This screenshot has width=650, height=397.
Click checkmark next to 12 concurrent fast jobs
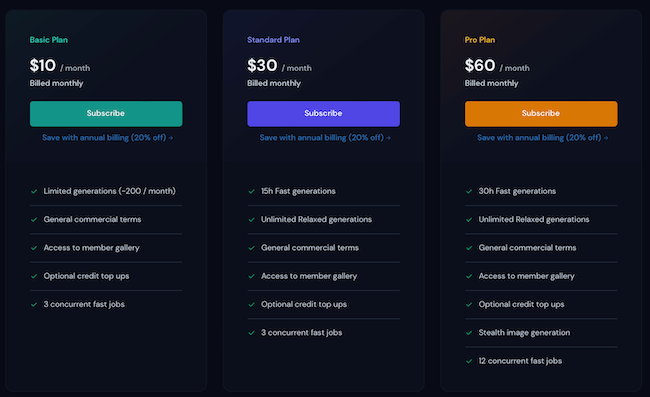point(469,361)
